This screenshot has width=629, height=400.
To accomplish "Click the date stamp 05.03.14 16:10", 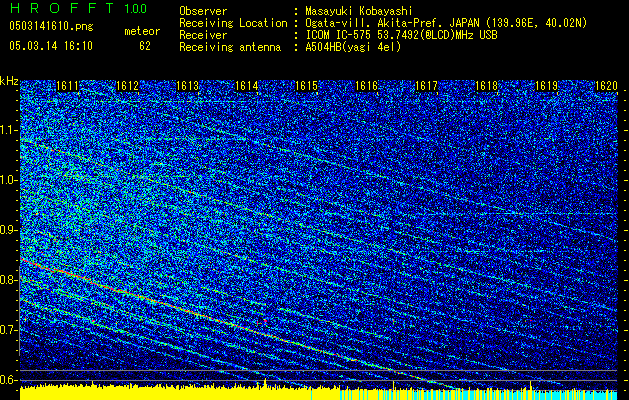I will (x=51, y=46).
